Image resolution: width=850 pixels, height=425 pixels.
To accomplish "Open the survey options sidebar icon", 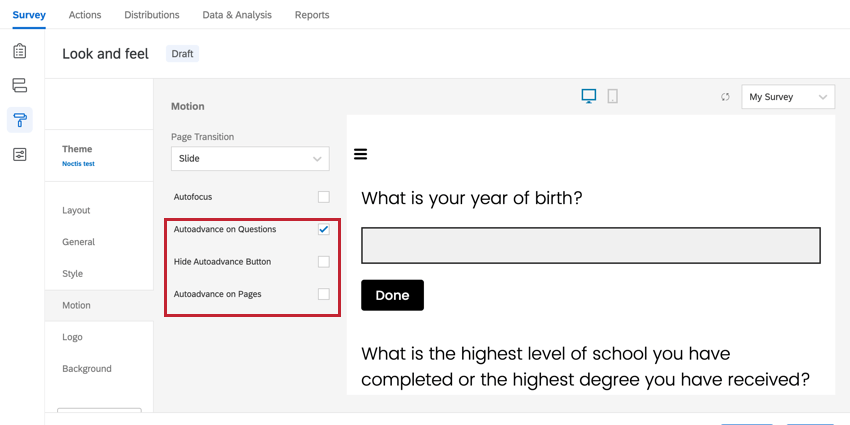I will pos(20,155).
